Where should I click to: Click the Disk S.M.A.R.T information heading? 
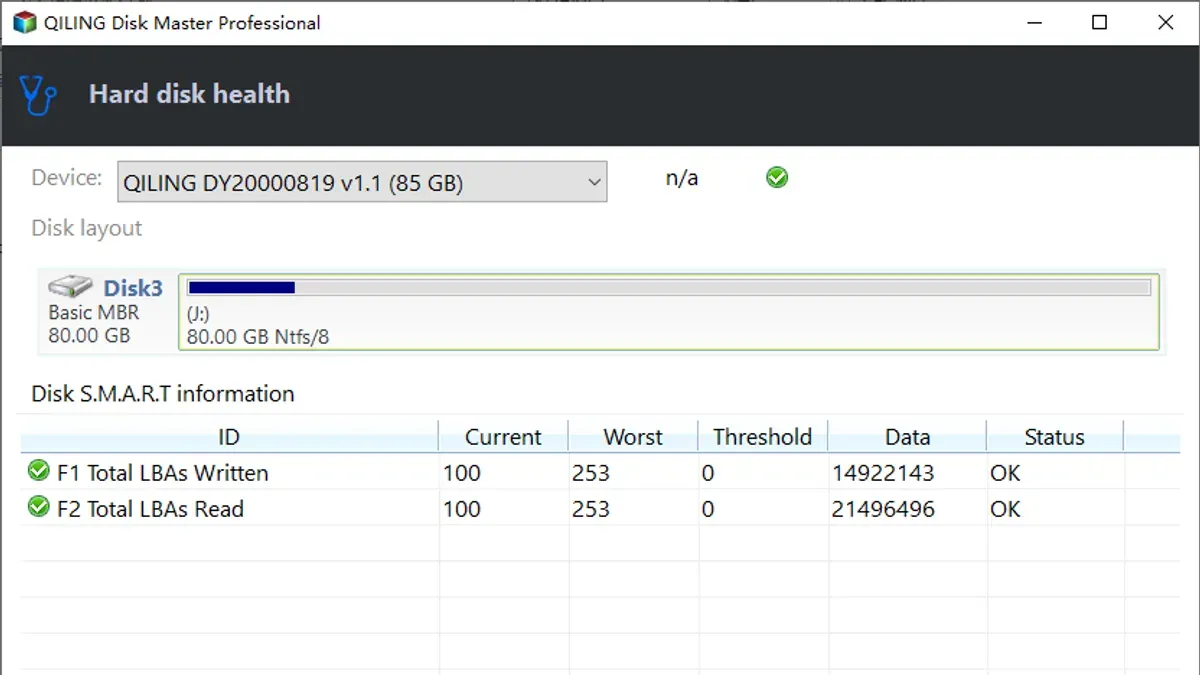(163, 393)
